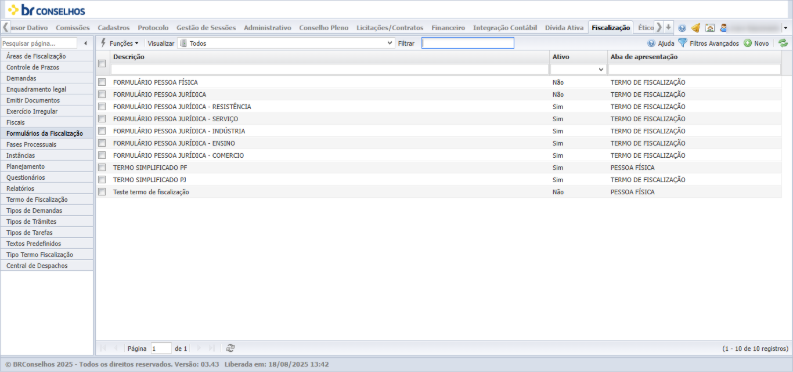This screenshot has height=372, width=793.
Task: Open Central de Despachos in the sidebar
Action: pyautogui.click(x=47, y=265)
